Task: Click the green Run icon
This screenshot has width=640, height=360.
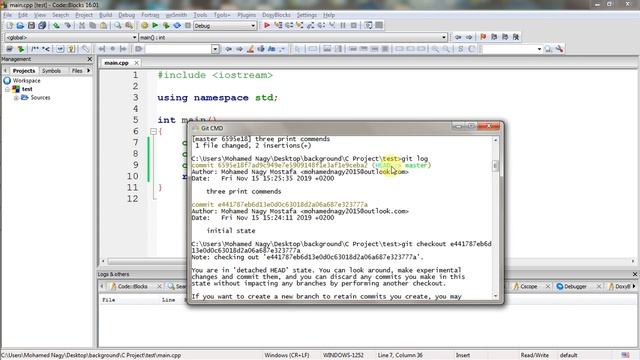Action: point(155,25)
